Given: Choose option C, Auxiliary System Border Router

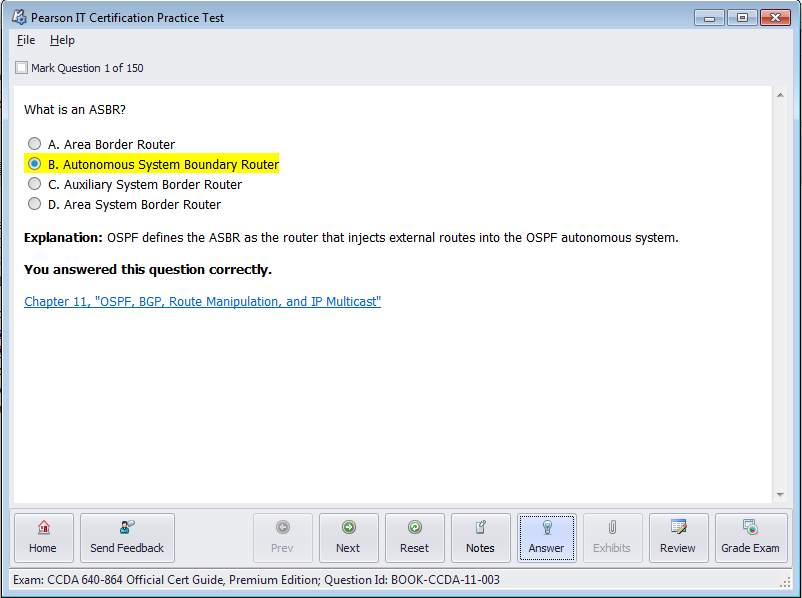Looking at the screenshot, I should coord(34,184).
